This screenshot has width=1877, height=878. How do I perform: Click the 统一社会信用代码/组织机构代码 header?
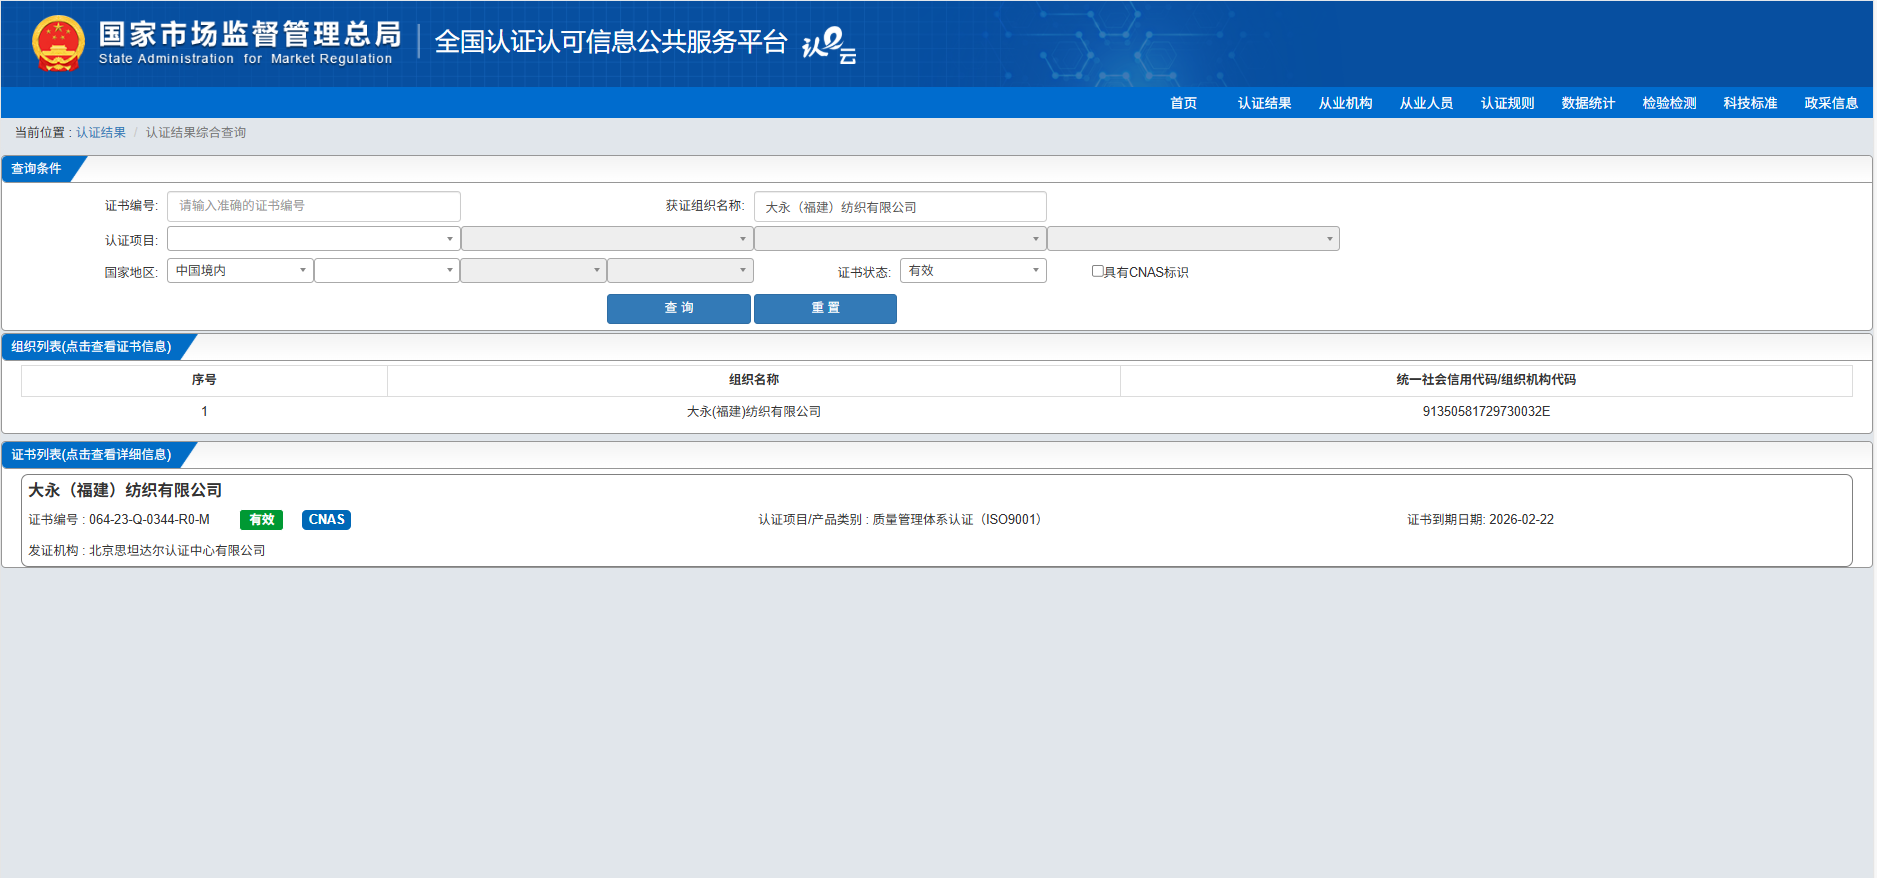[x=1486, y=380]
